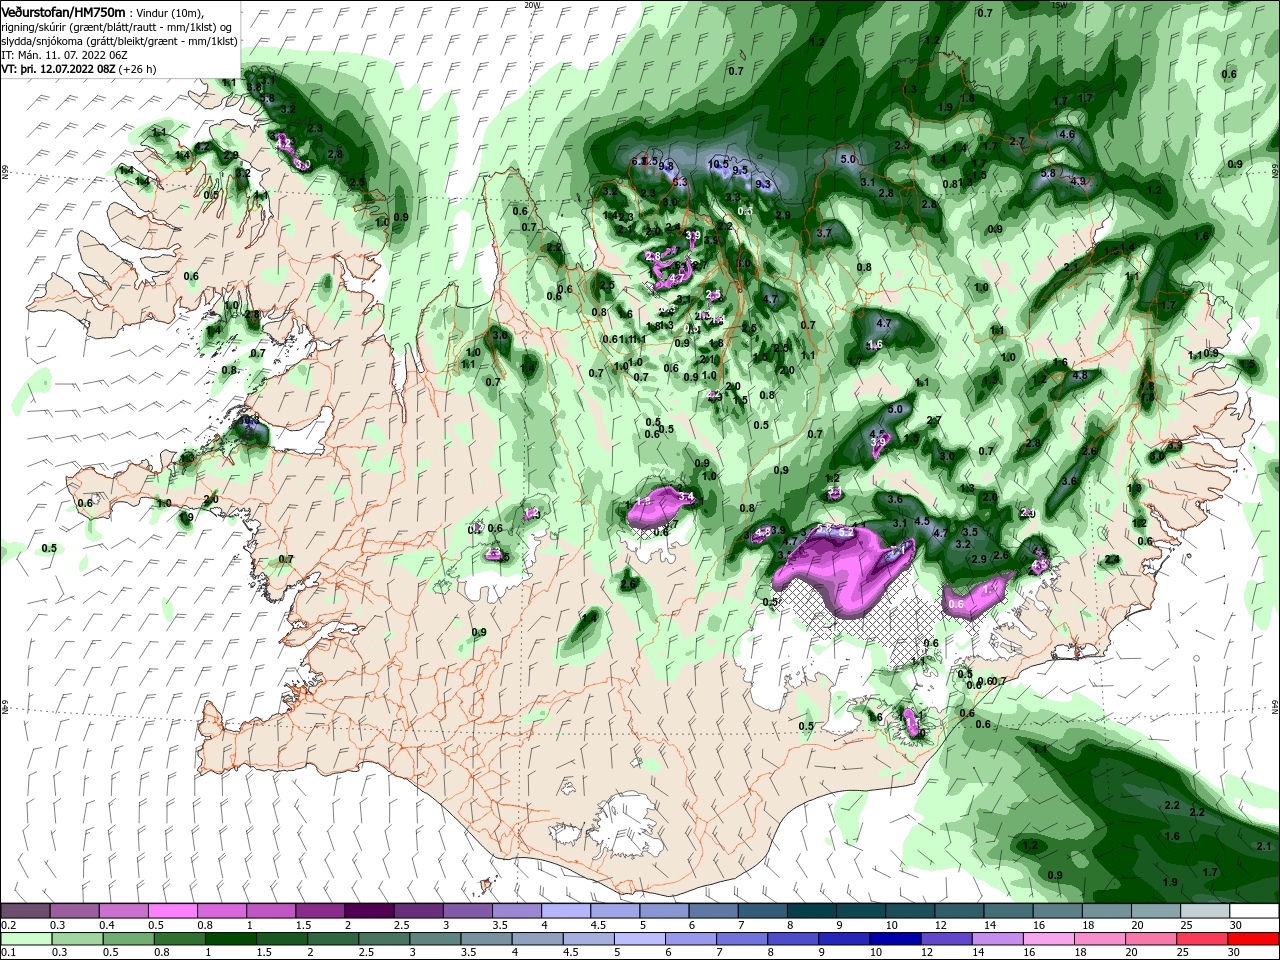Viewport: 1280px width, 960px height.
Task: Click the '30' label on the upper scale
Action: [1236, 925]
